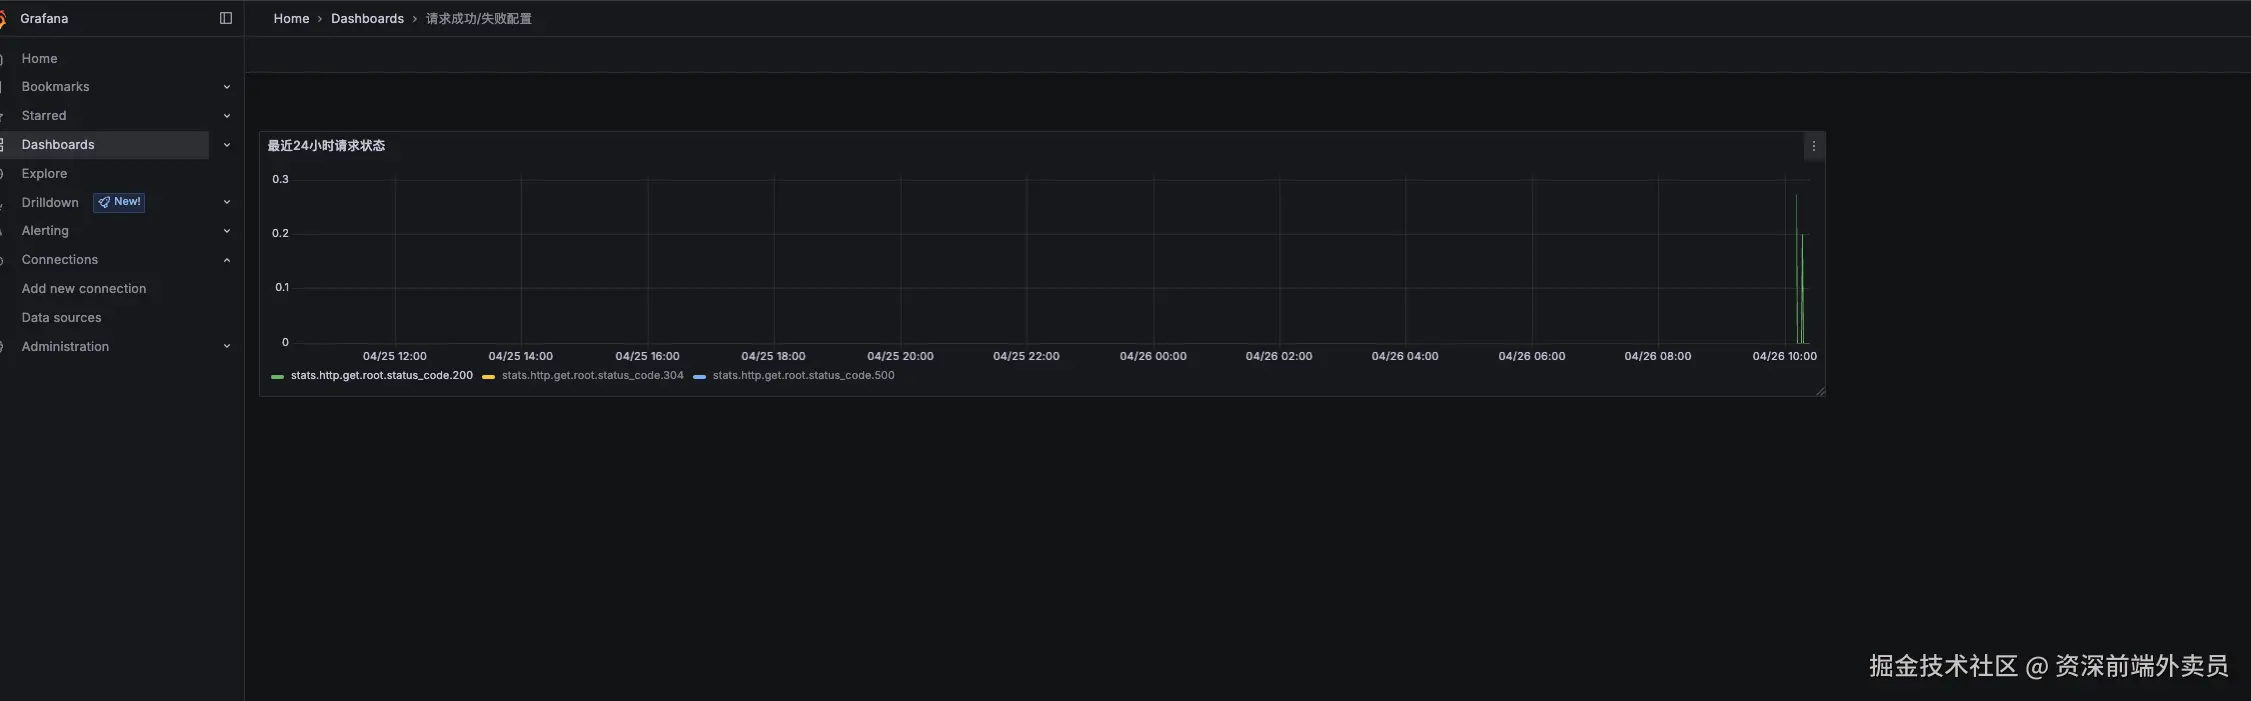Image resolution: width=2251 pixels, height=701 pixels.
Task: Click the New! badge beside Drilldown
Action: coord(119,202)
